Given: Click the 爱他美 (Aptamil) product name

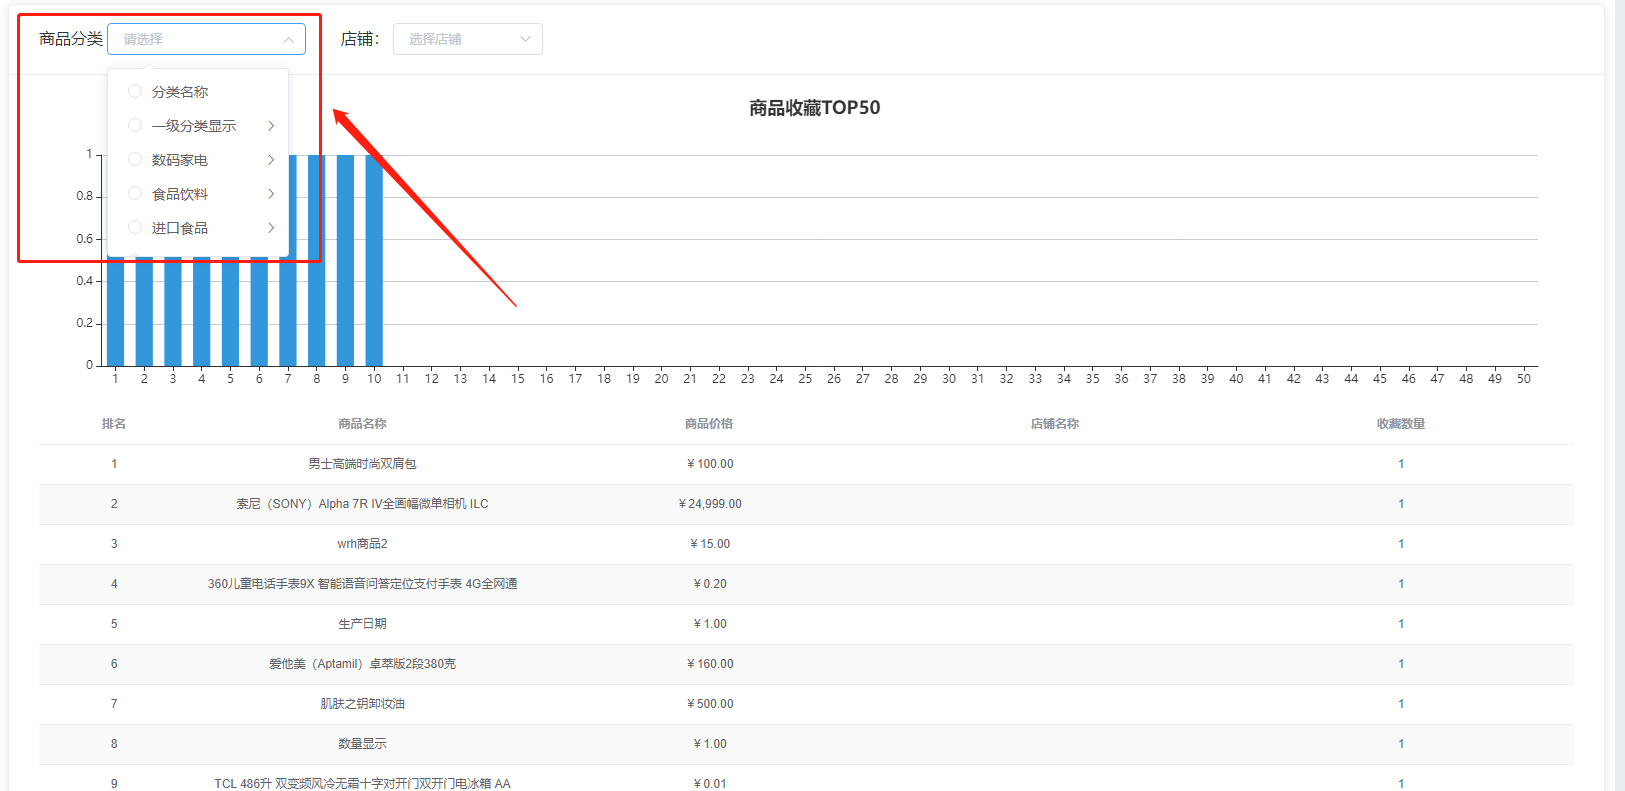Looking at the screenshot, I should click(x=362, y=664).
